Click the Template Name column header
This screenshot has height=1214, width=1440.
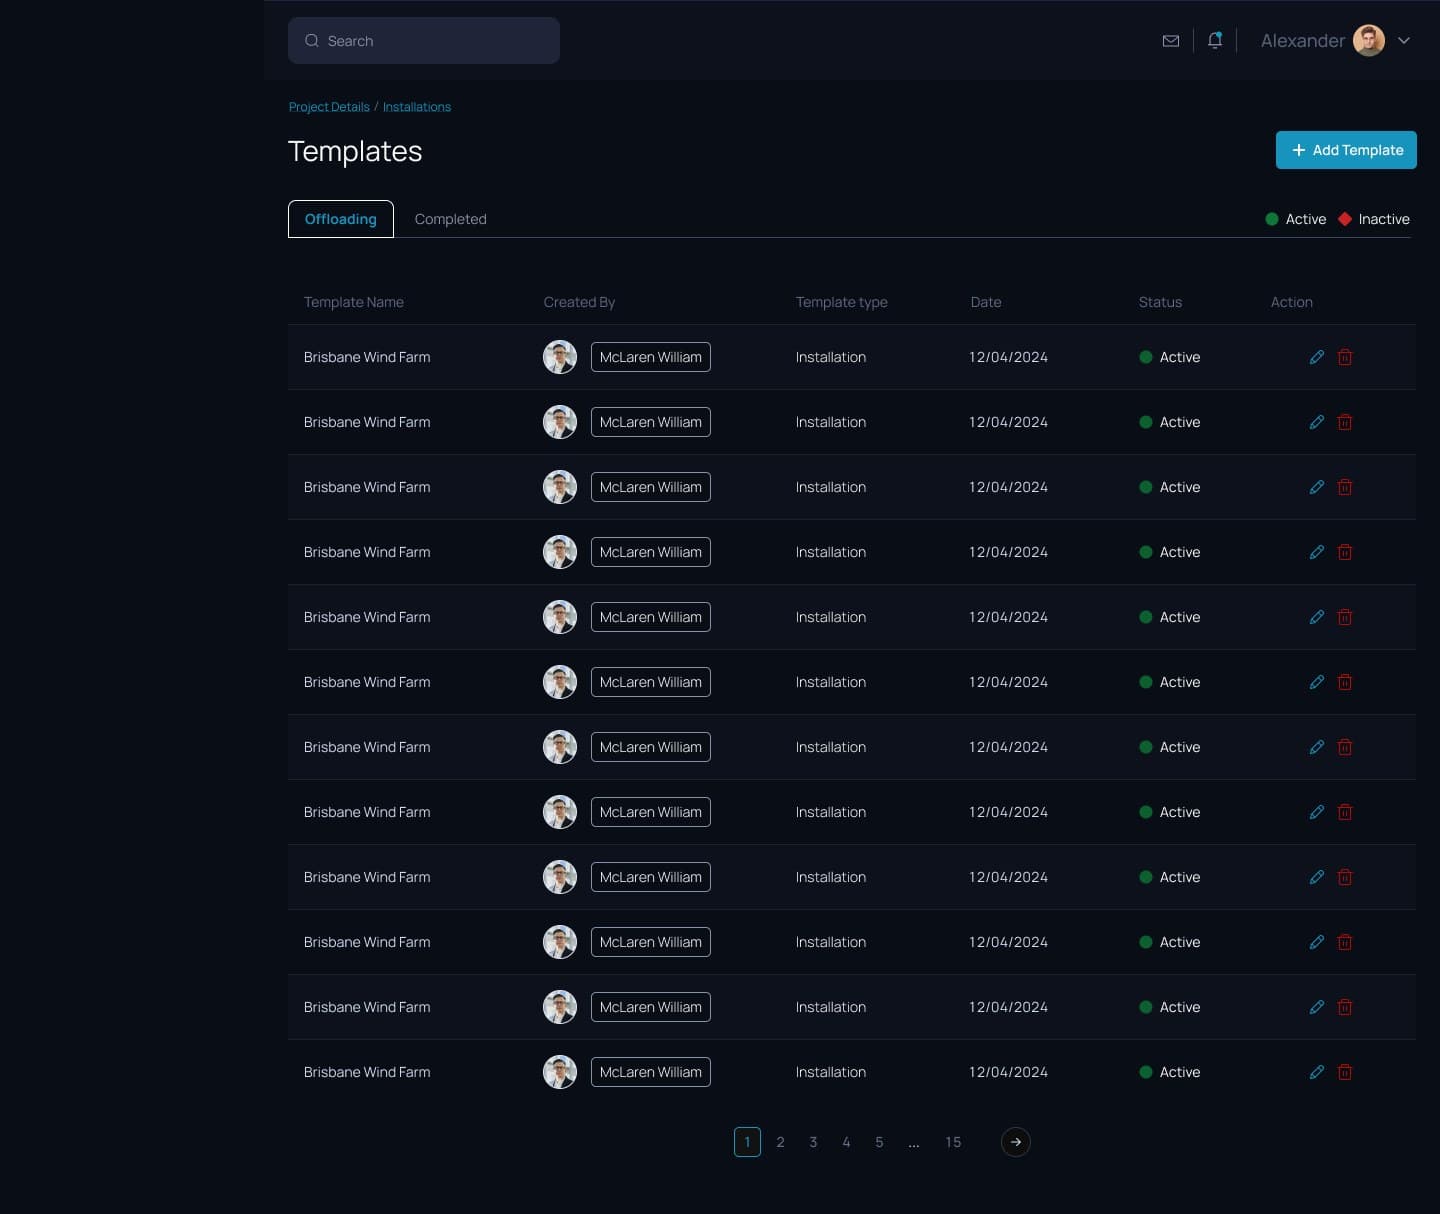tap(354, 302)
